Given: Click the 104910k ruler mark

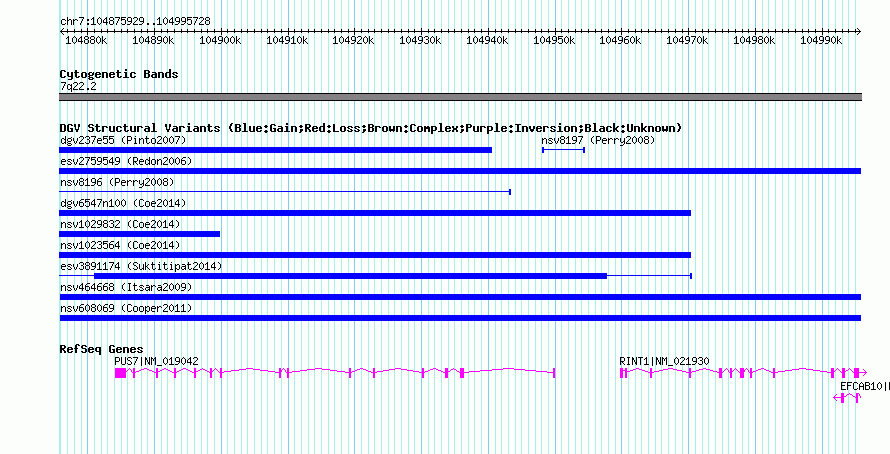Looking at the screenshot, I should point(287,40).
